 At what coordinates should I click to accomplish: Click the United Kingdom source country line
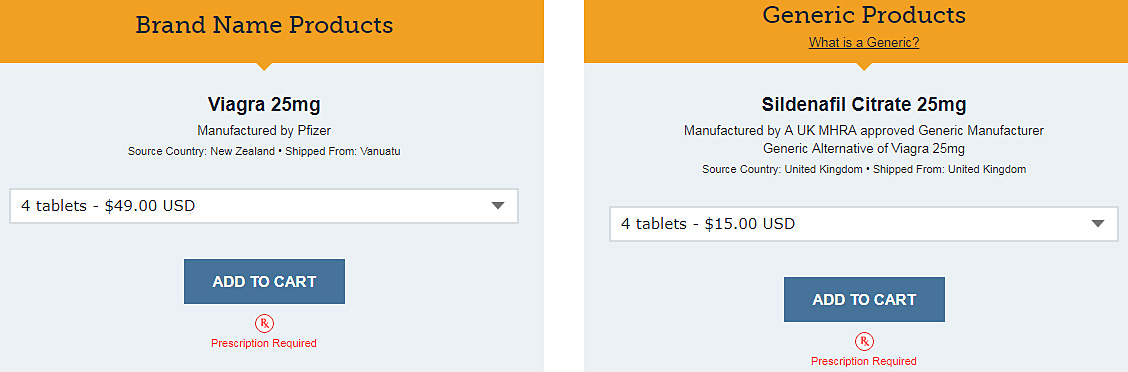coord(864,170)
